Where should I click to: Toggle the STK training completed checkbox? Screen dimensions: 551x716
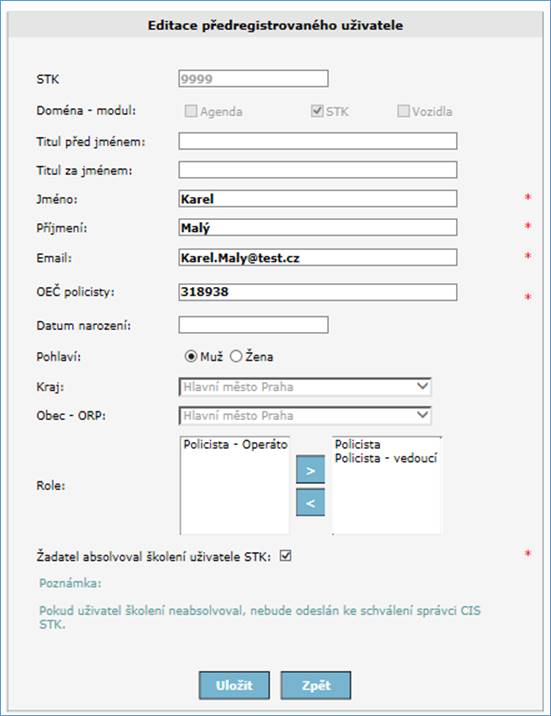click(286, 556)
